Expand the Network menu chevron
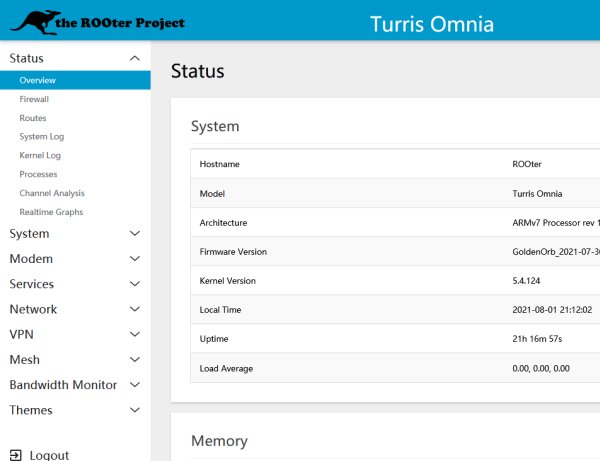The image size is (600, 461). [x=135, y=309]
